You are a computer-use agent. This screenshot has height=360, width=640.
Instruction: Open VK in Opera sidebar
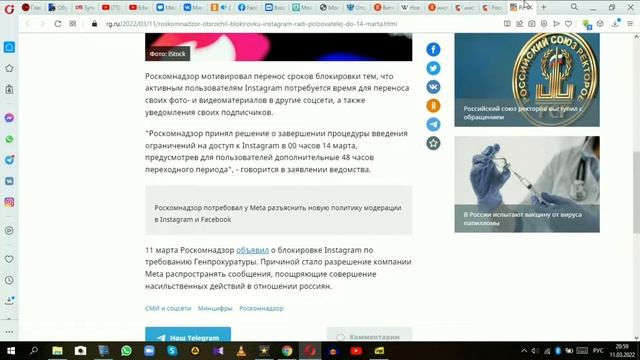[x=9, y=181]
